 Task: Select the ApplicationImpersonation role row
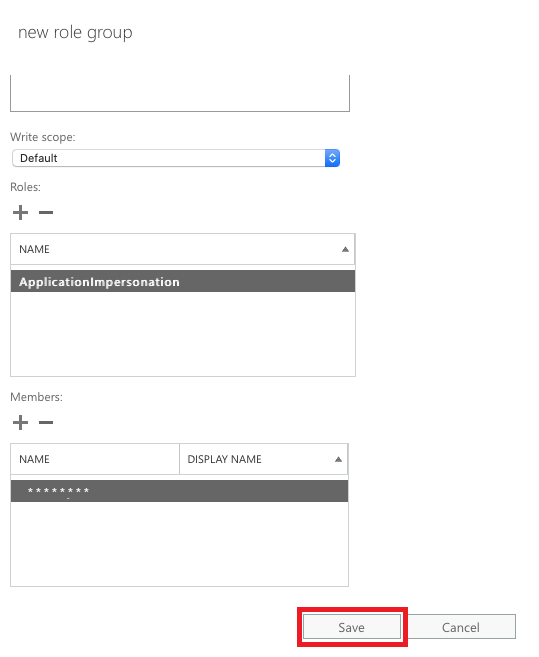coord(183,282)
